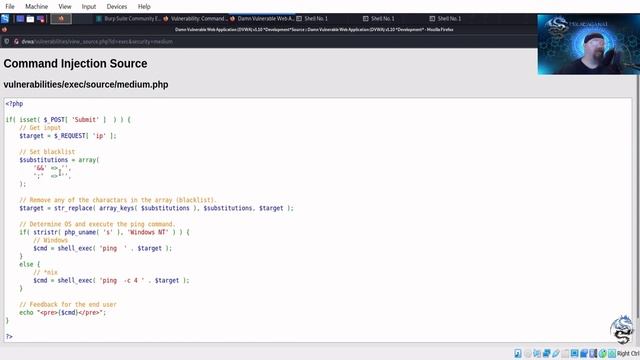The image size is (640, 360).
Task: Click the '&&' => '' array entry
Action: [x=52, y=168]
